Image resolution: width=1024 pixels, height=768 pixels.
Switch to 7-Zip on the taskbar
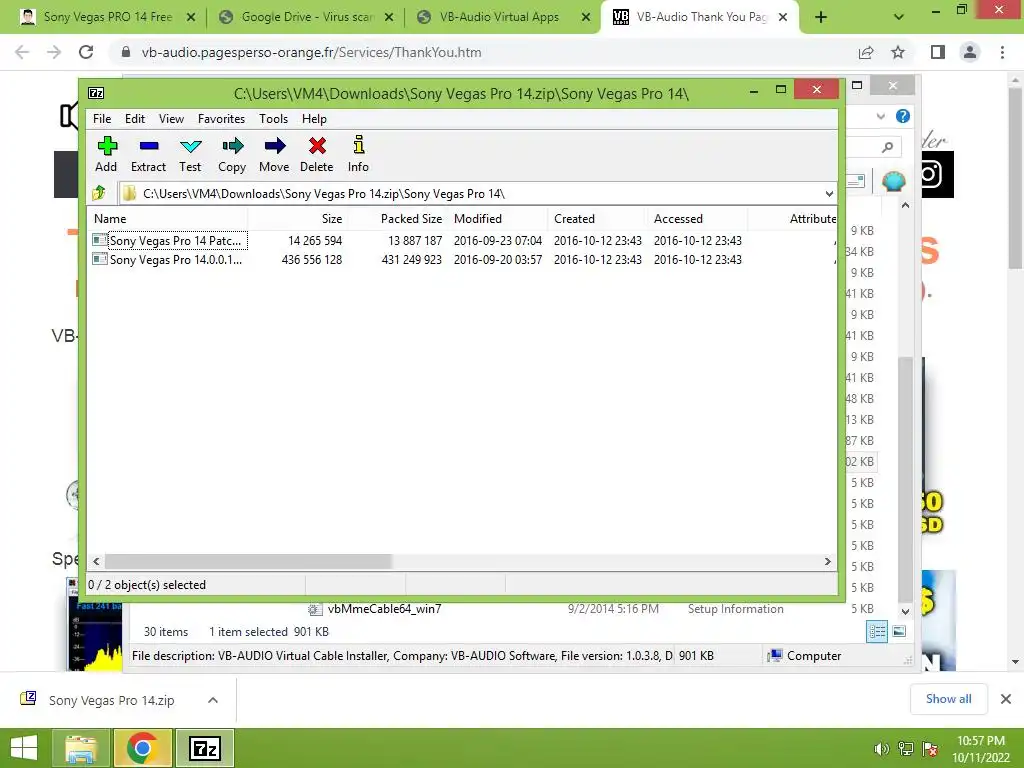(204, 748)
